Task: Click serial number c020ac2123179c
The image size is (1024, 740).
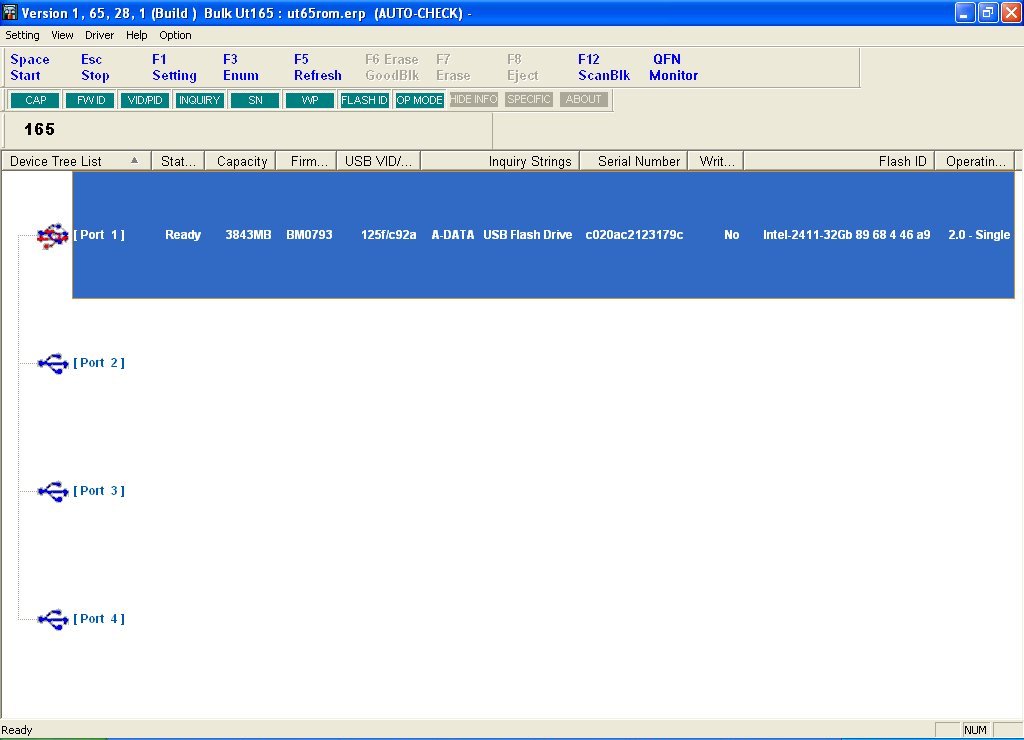Action: pyautogui.click(x=634, y=234)
